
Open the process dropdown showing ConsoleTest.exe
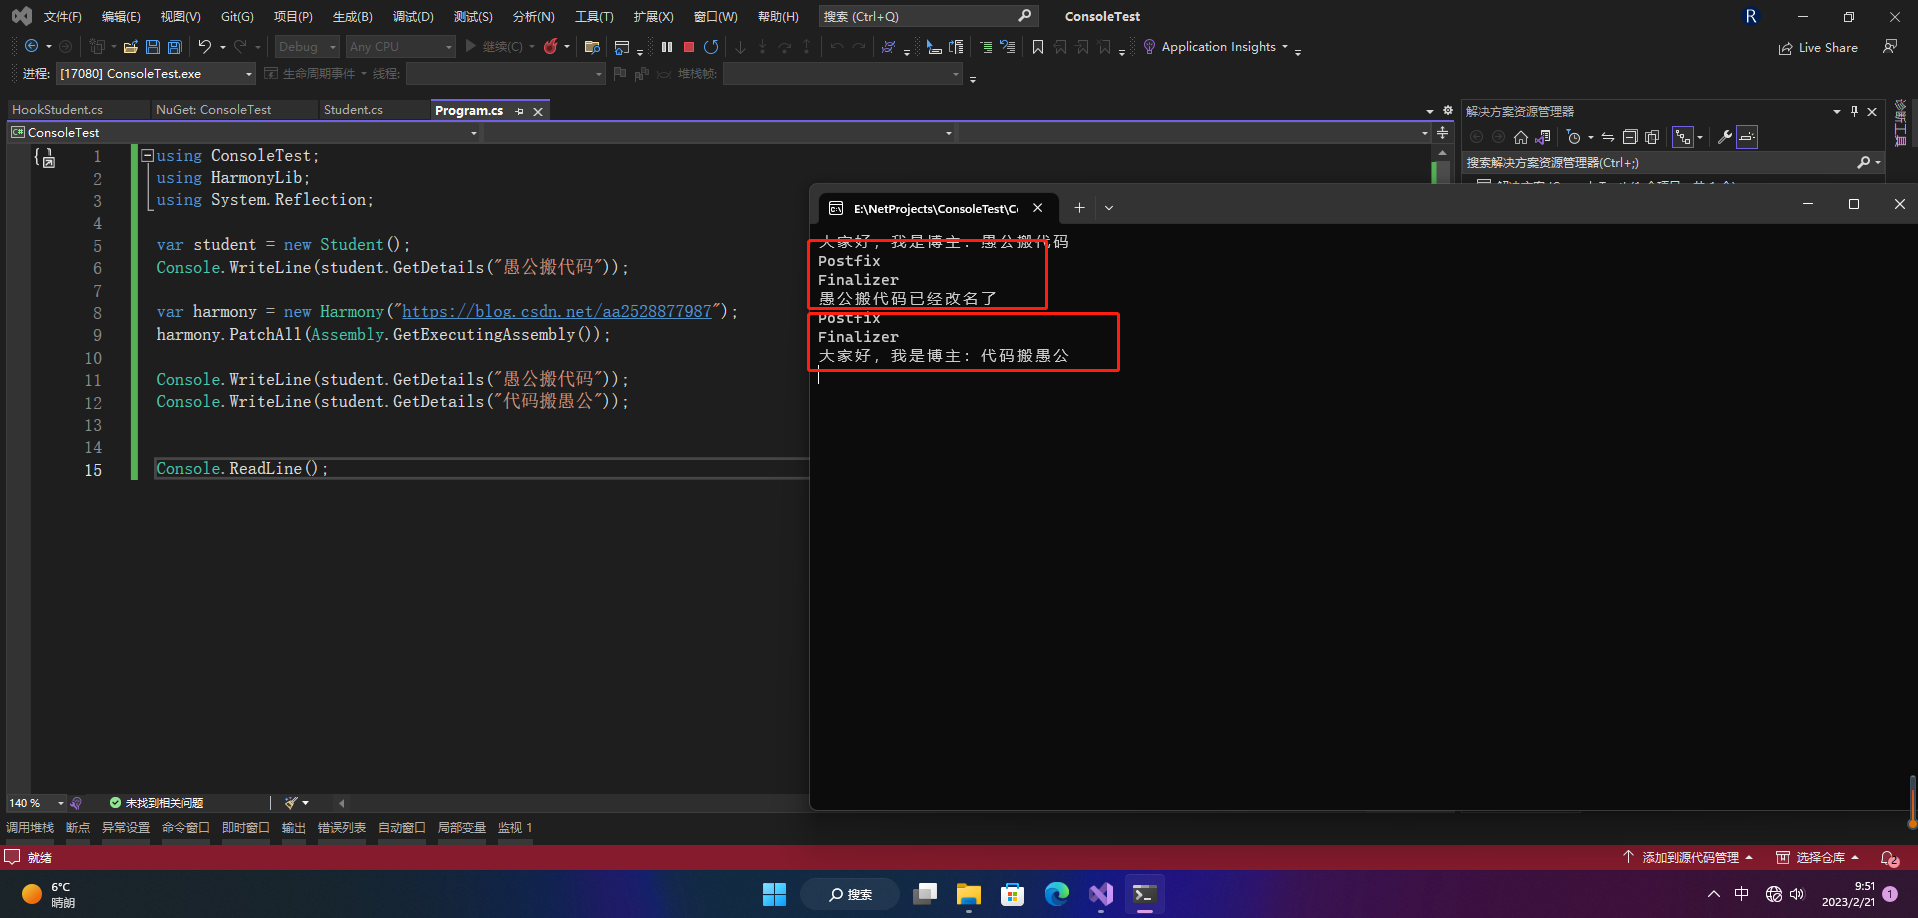(156, 74)
